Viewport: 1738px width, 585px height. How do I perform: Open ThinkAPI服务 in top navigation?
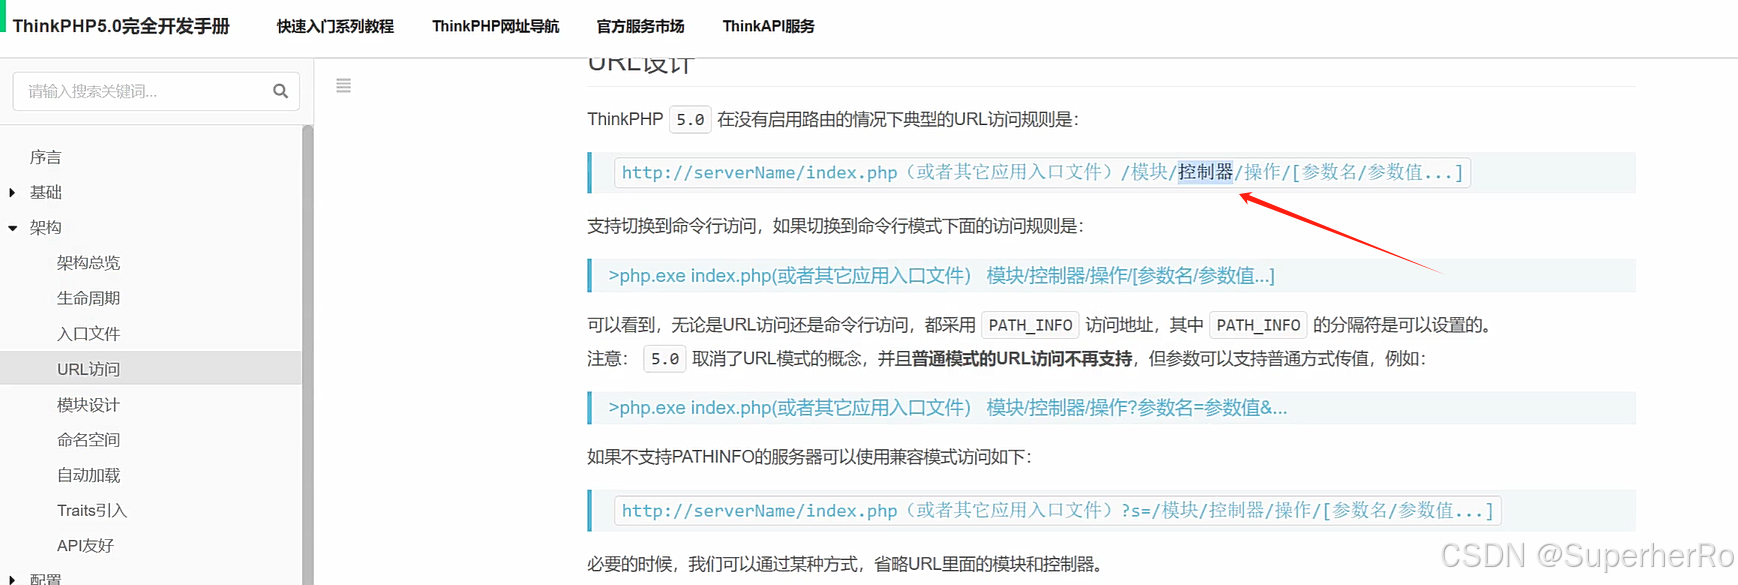point(768,27)
